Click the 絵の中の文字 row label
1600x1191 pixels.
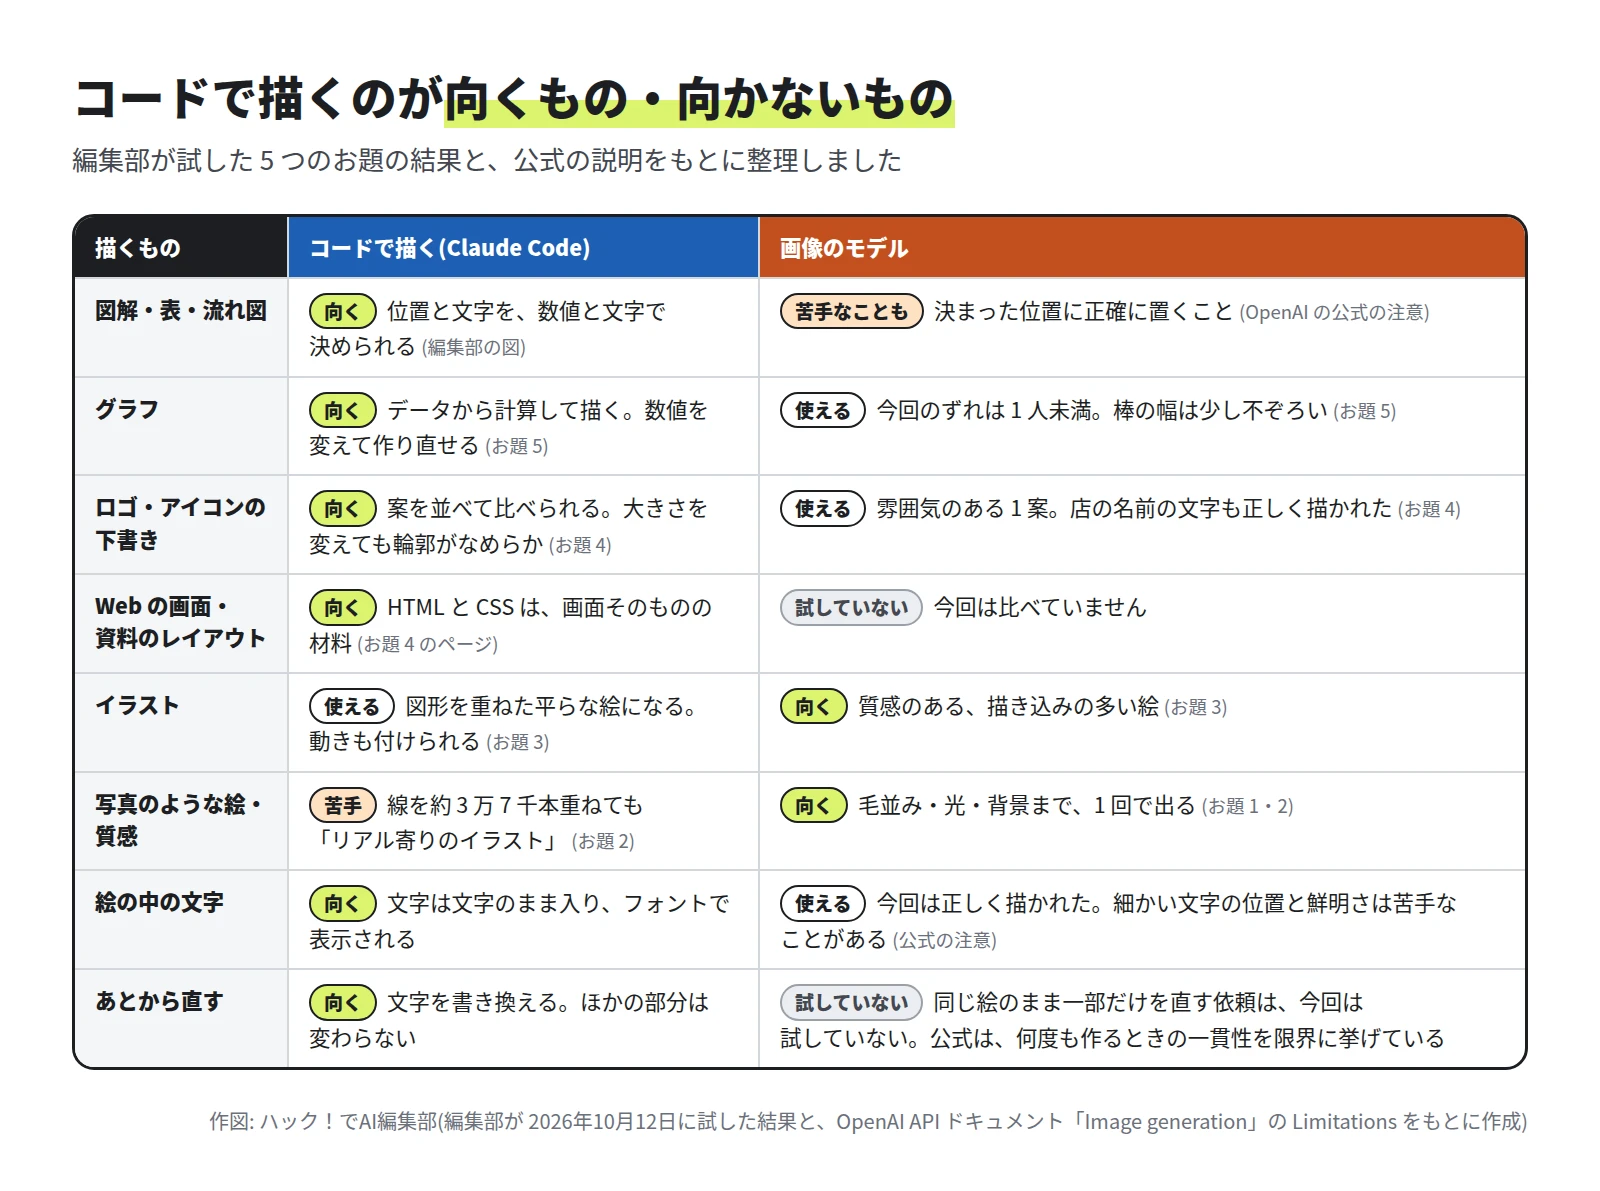coord(159,902)
